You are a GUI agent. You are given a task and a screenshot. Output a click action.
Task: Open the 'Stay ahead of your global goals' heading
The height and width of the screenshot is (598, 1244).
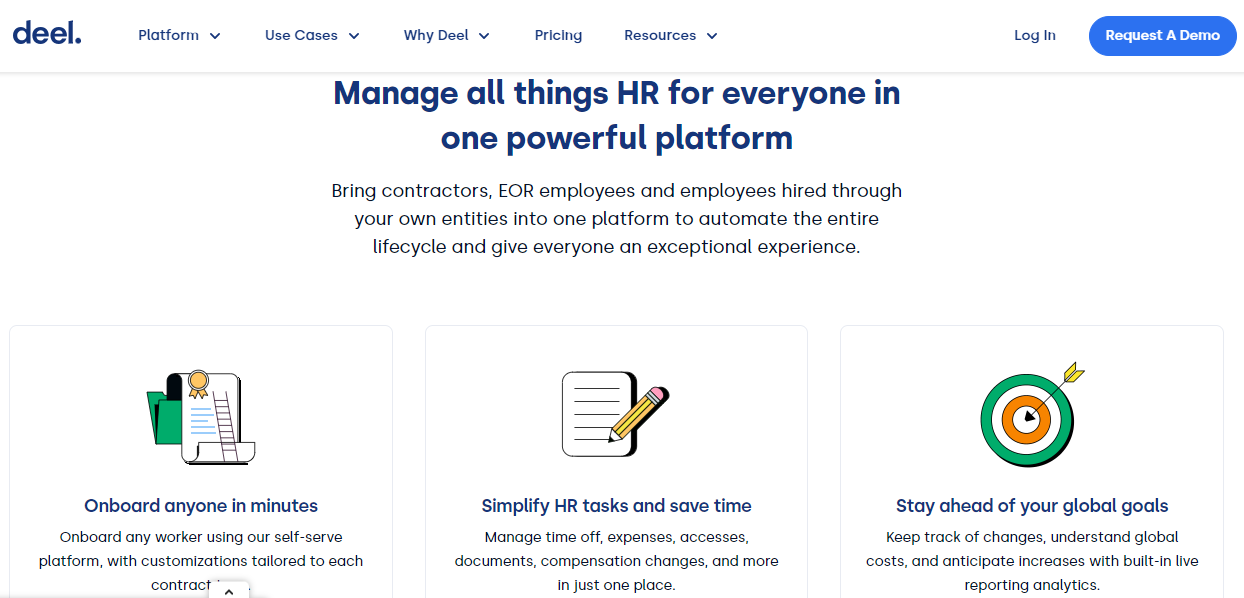[1032, 505]
